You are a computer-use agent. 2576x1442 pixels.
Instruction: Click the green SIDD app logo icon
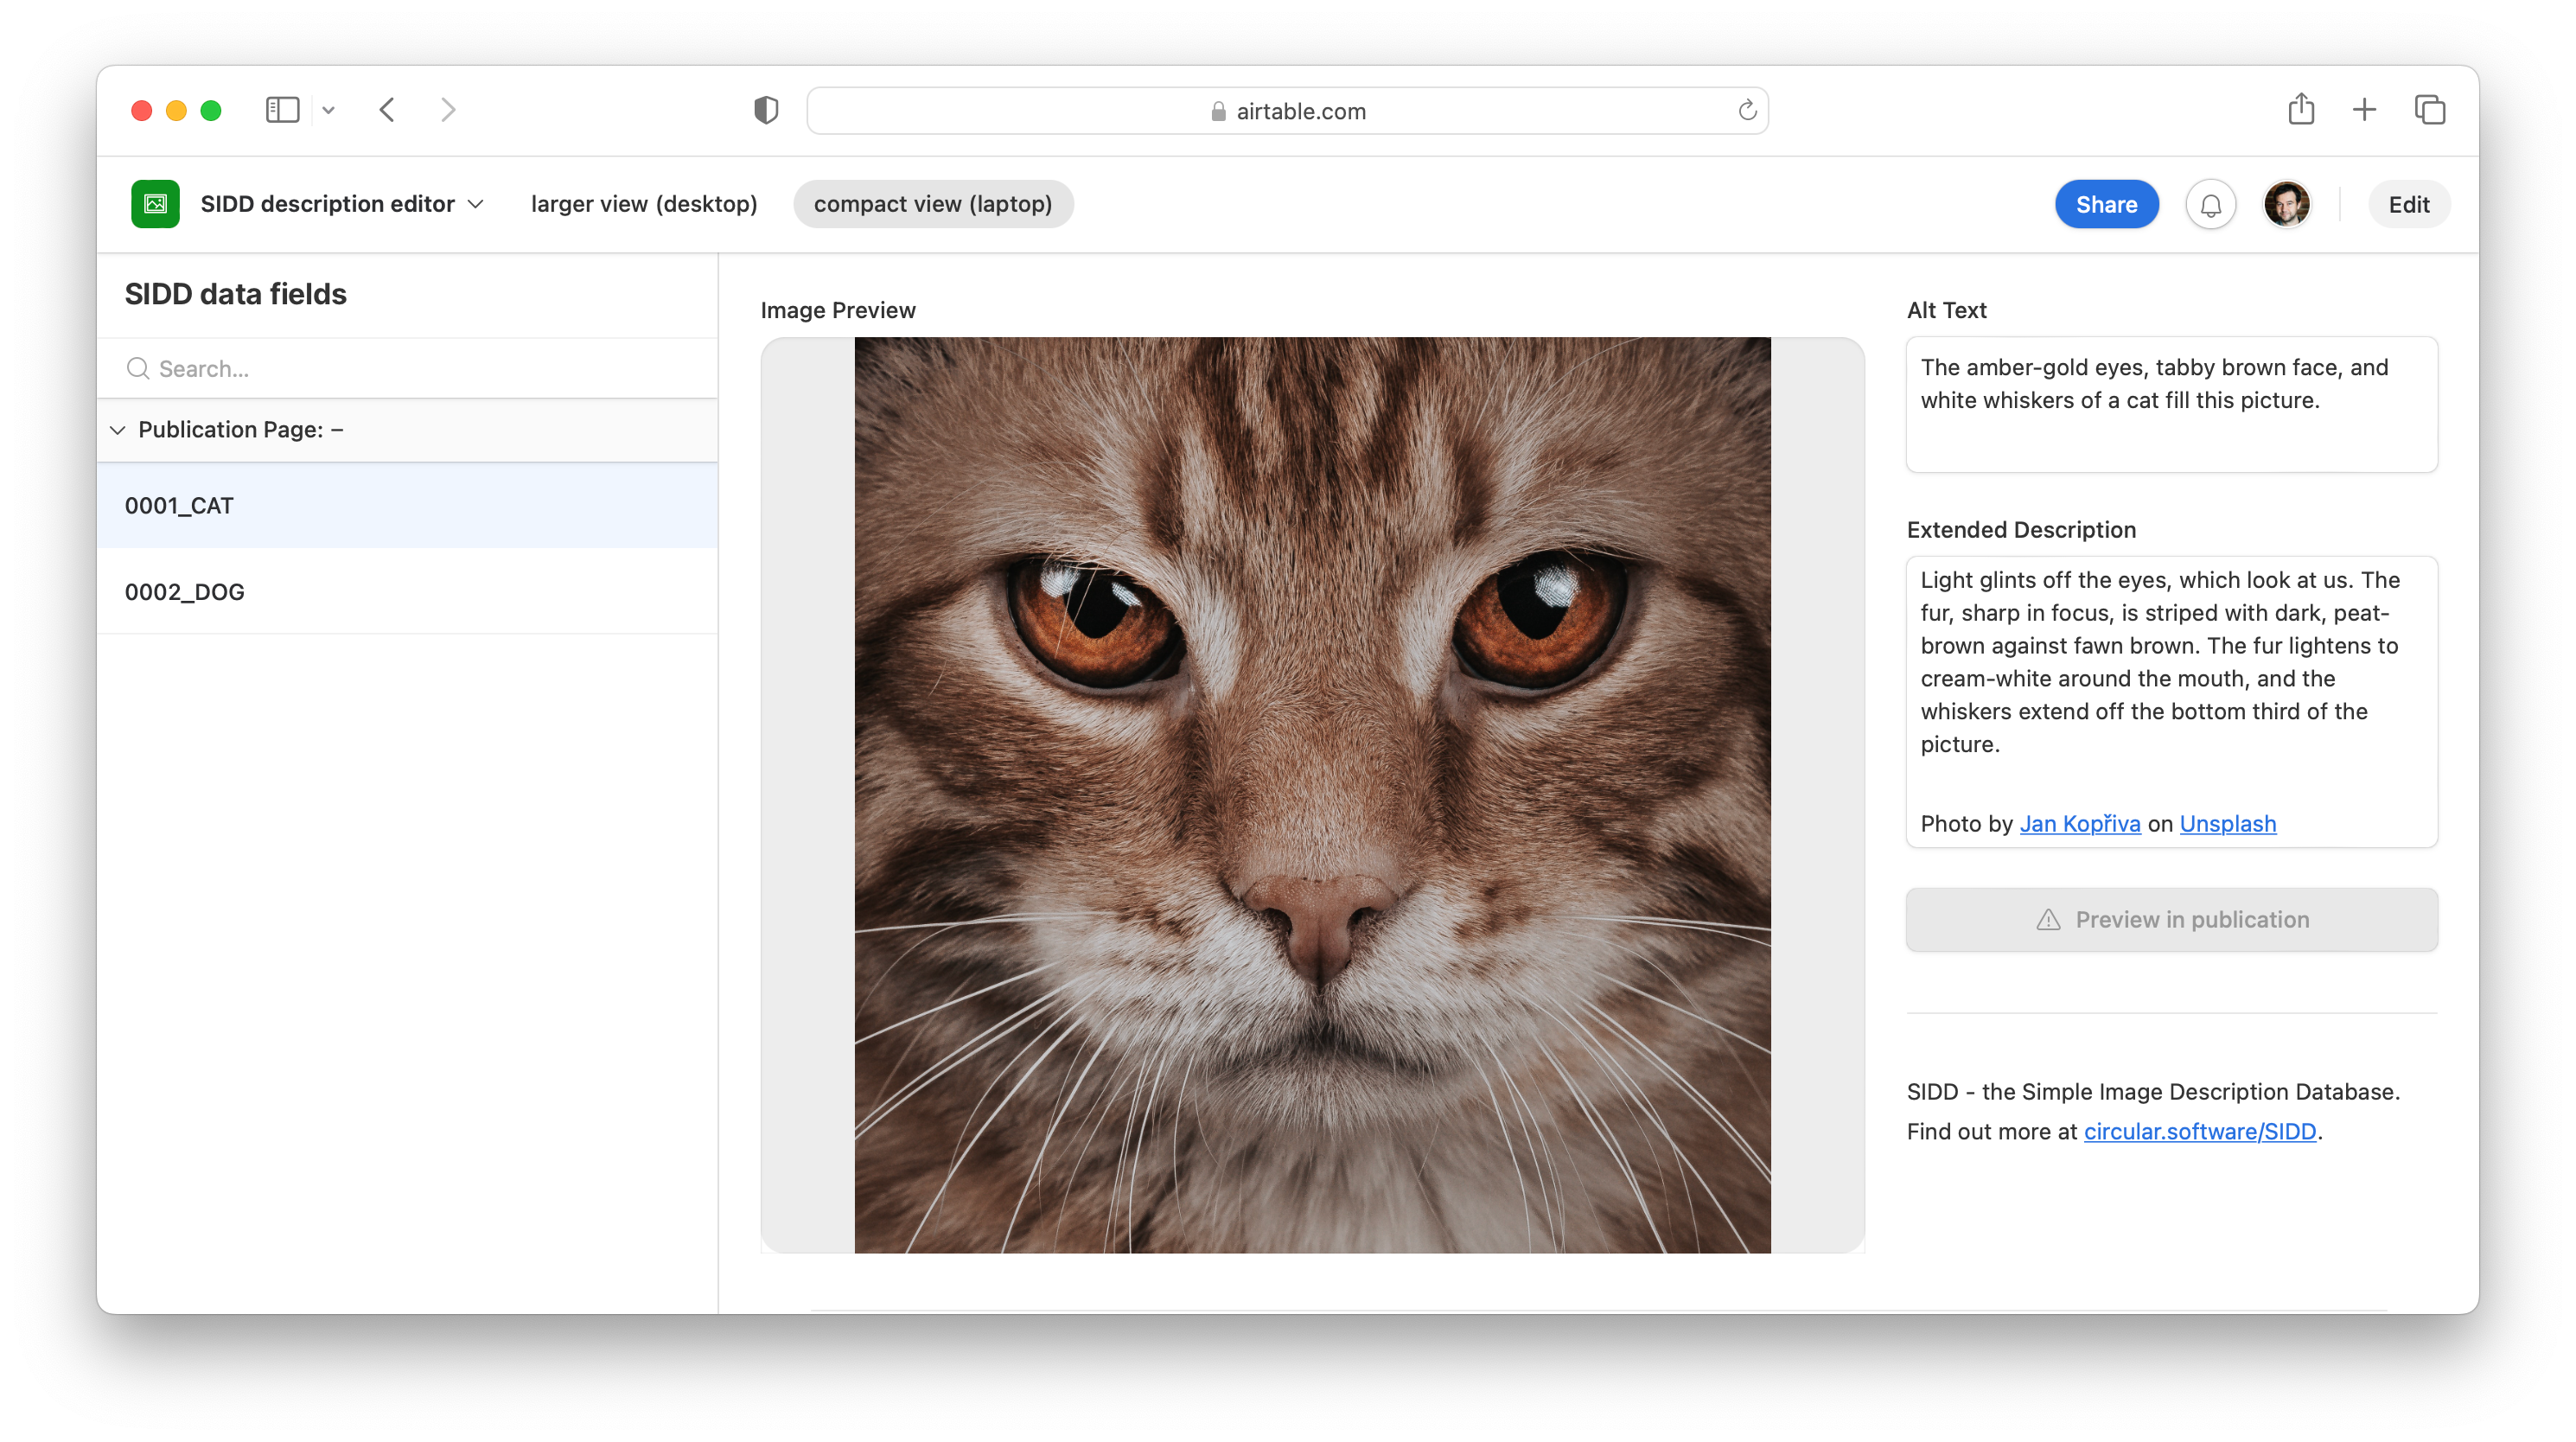click(155, 204)
